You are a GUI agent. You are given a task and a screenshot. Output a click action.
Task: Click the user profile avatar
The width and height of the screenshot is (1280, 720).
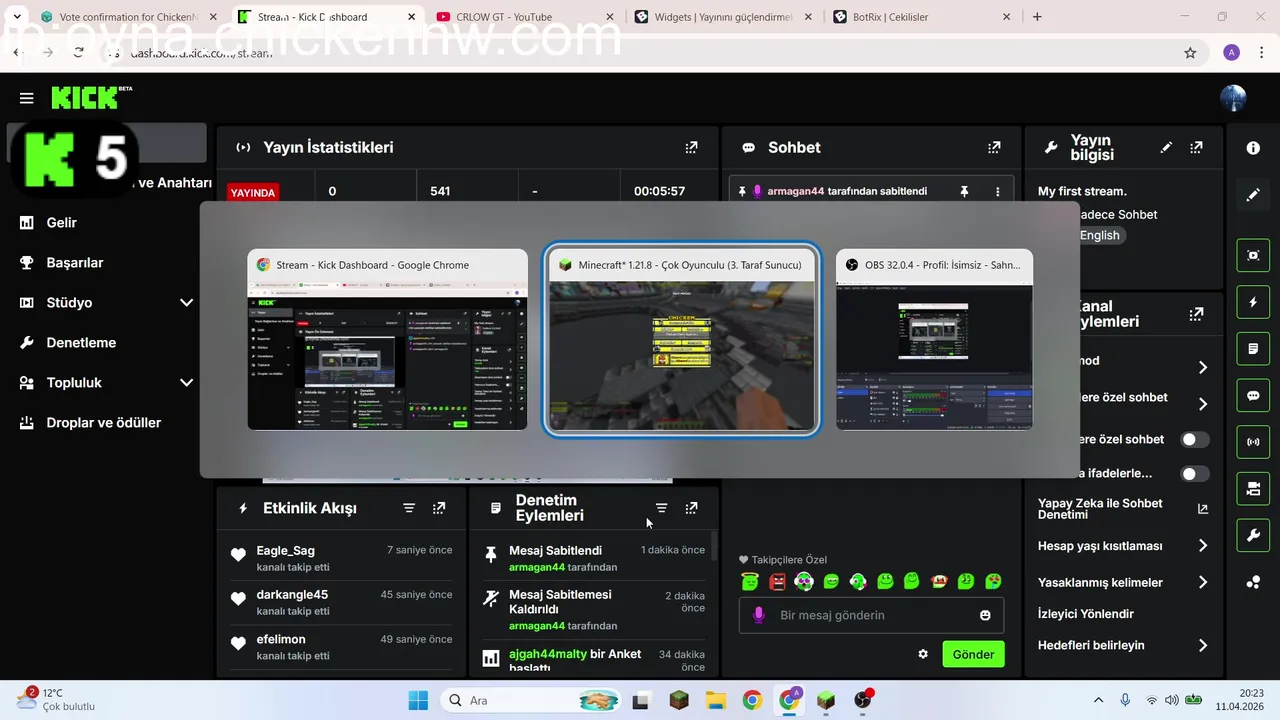coord(1233,98)
